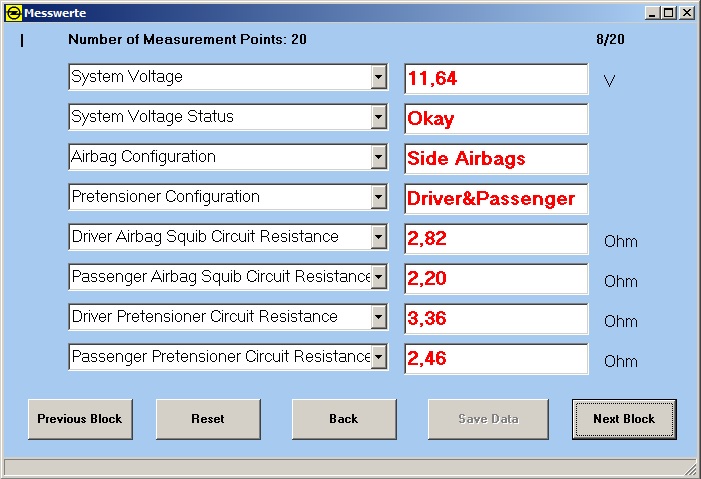The image size is (701, 479).
Task: Click the Side Airbags value field
Action: (x=496, y=159)
